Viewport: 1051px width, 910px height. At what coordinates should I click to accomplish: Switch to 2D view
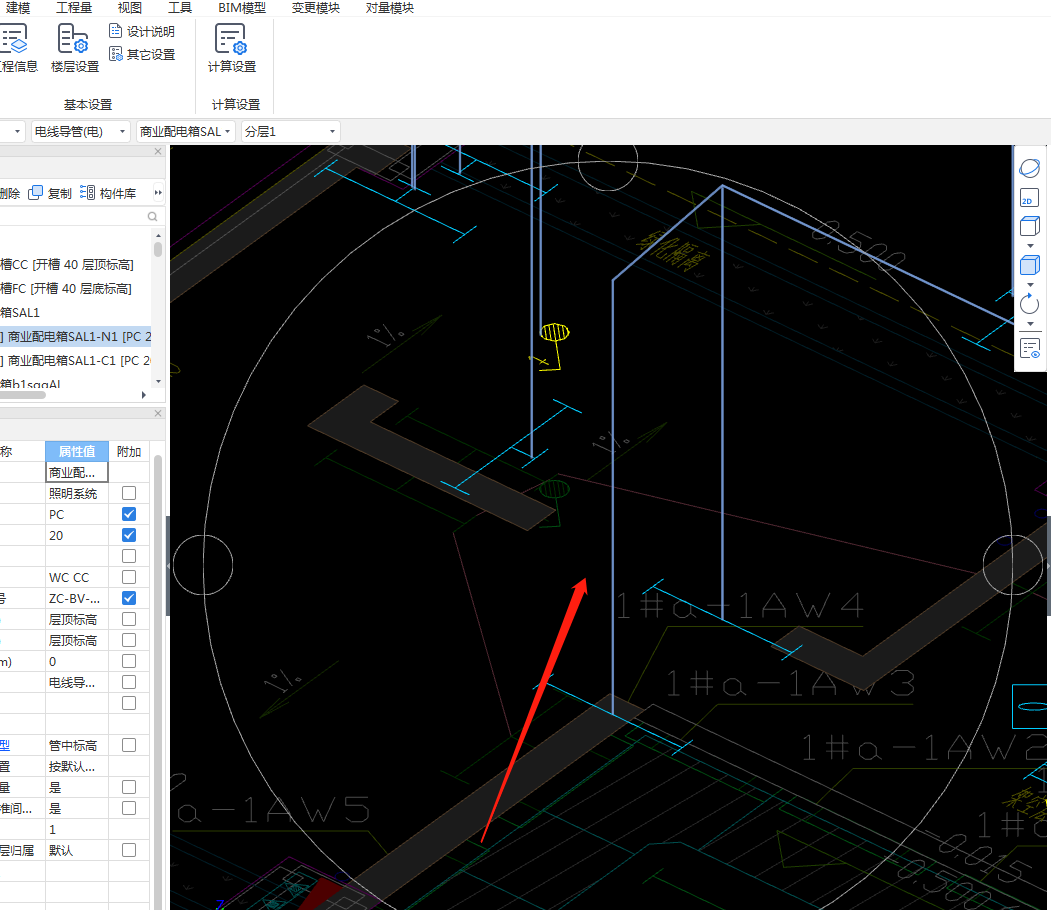[x=1029, y=198]
